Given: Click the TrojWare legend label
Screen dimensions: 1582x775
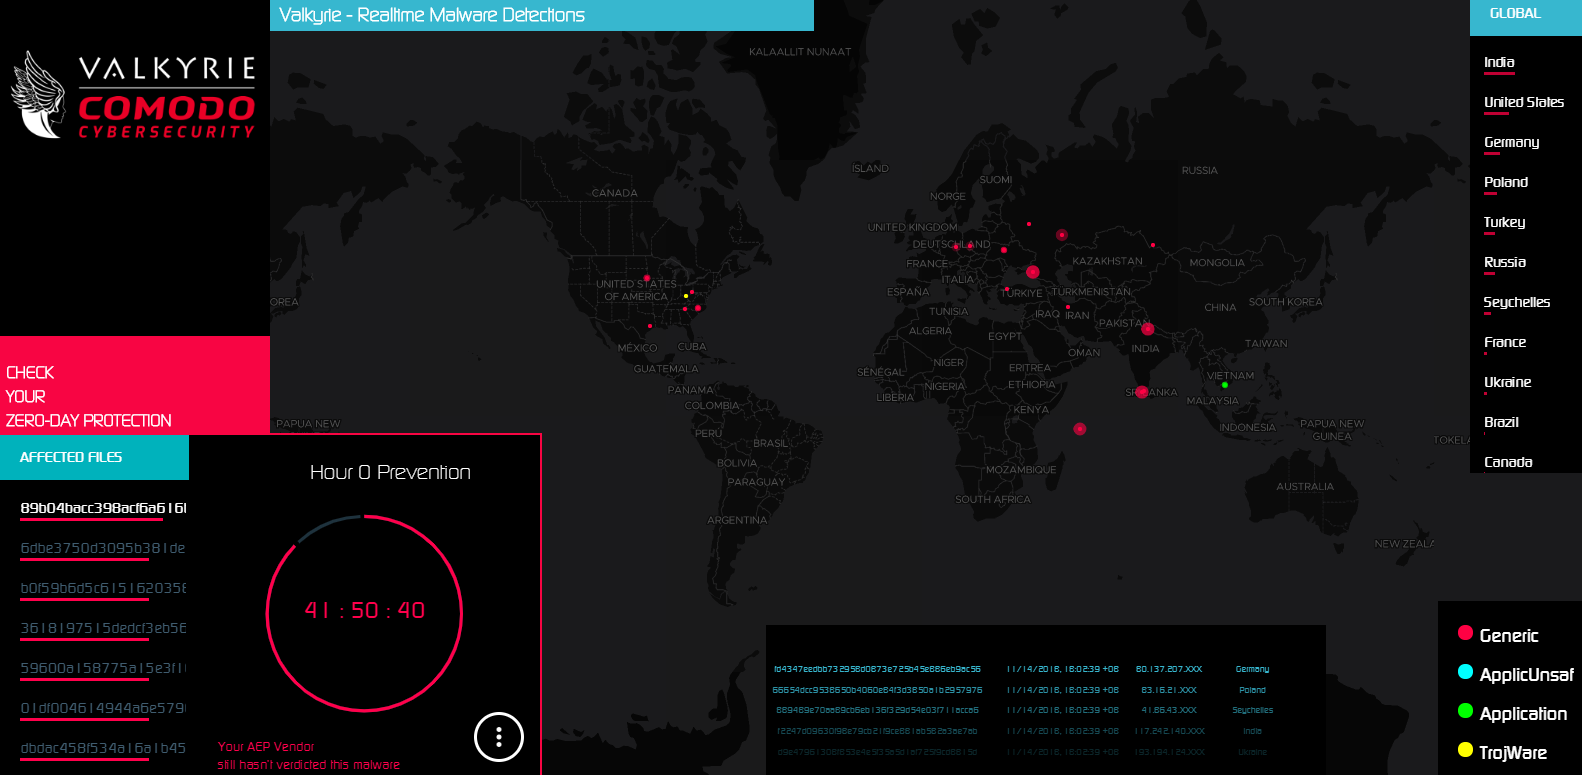Looking at the screenshot, I should pos(1513,753).
